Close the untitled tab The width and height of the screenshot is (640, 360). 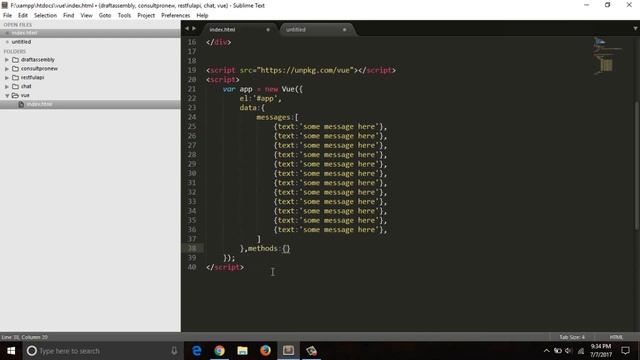[x=344, y=29]
